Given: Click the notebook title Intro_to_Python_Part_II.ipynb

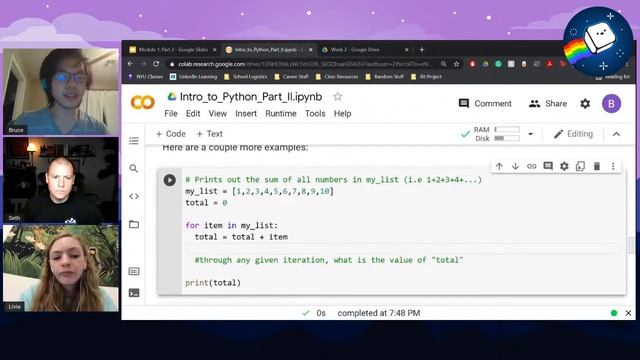Looking at the screenshot, I should (x=251, y=97).
